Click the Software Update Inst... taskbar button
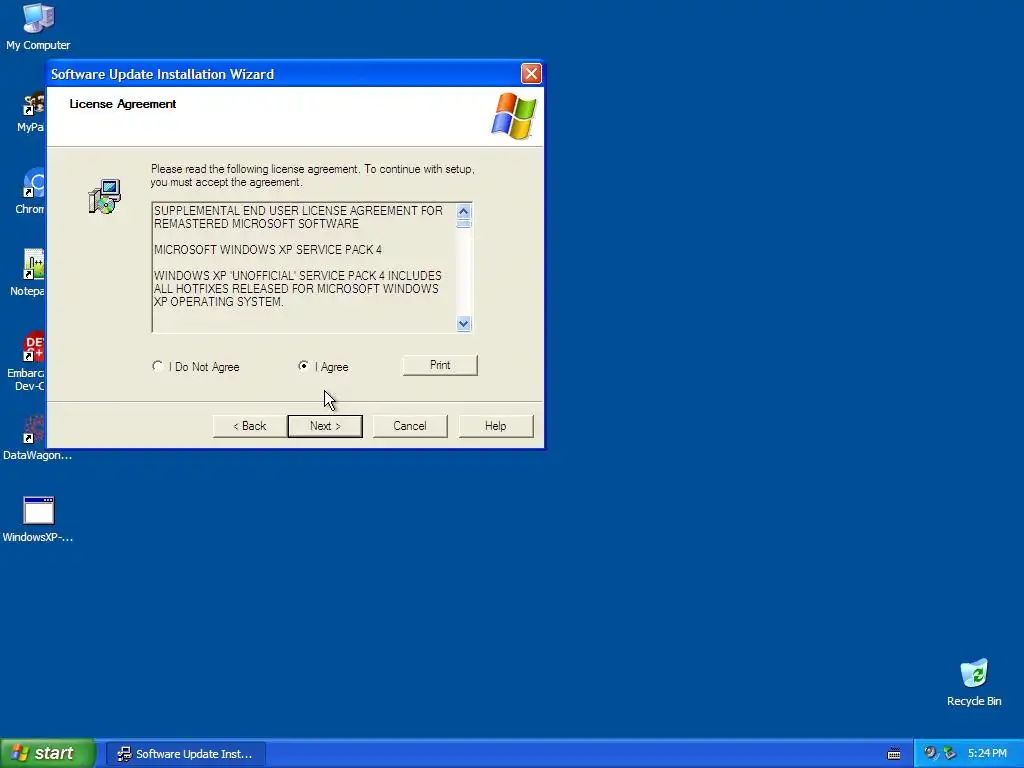This screenshot has height=768, width=1024. click(x=186, y=754)
